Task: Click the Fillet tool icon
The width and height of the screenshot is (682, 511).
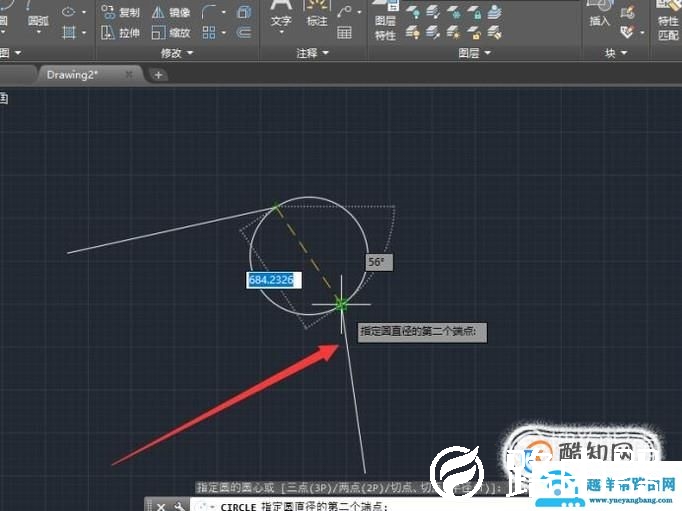Action: tap(211, 13)
